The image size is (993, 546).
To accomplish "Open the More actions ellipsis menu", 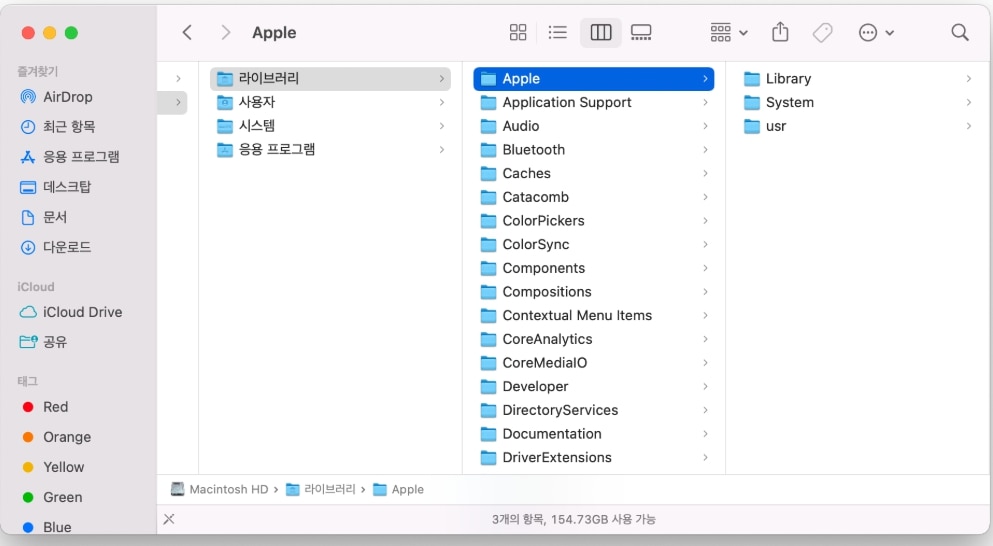I will [876, 32].
